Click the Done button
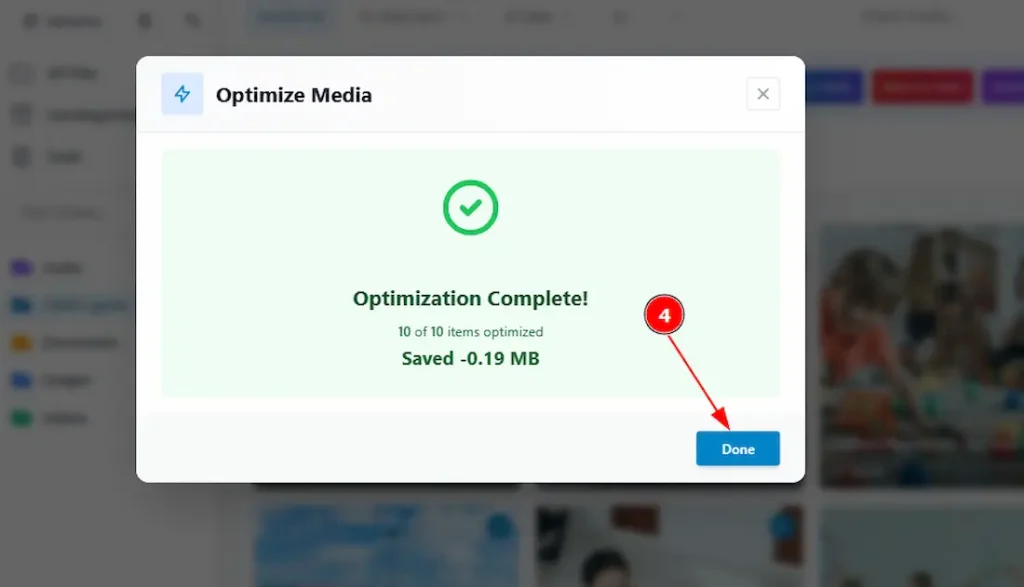The height and width of the screenshot is (587, 1024). click(737, 448)
